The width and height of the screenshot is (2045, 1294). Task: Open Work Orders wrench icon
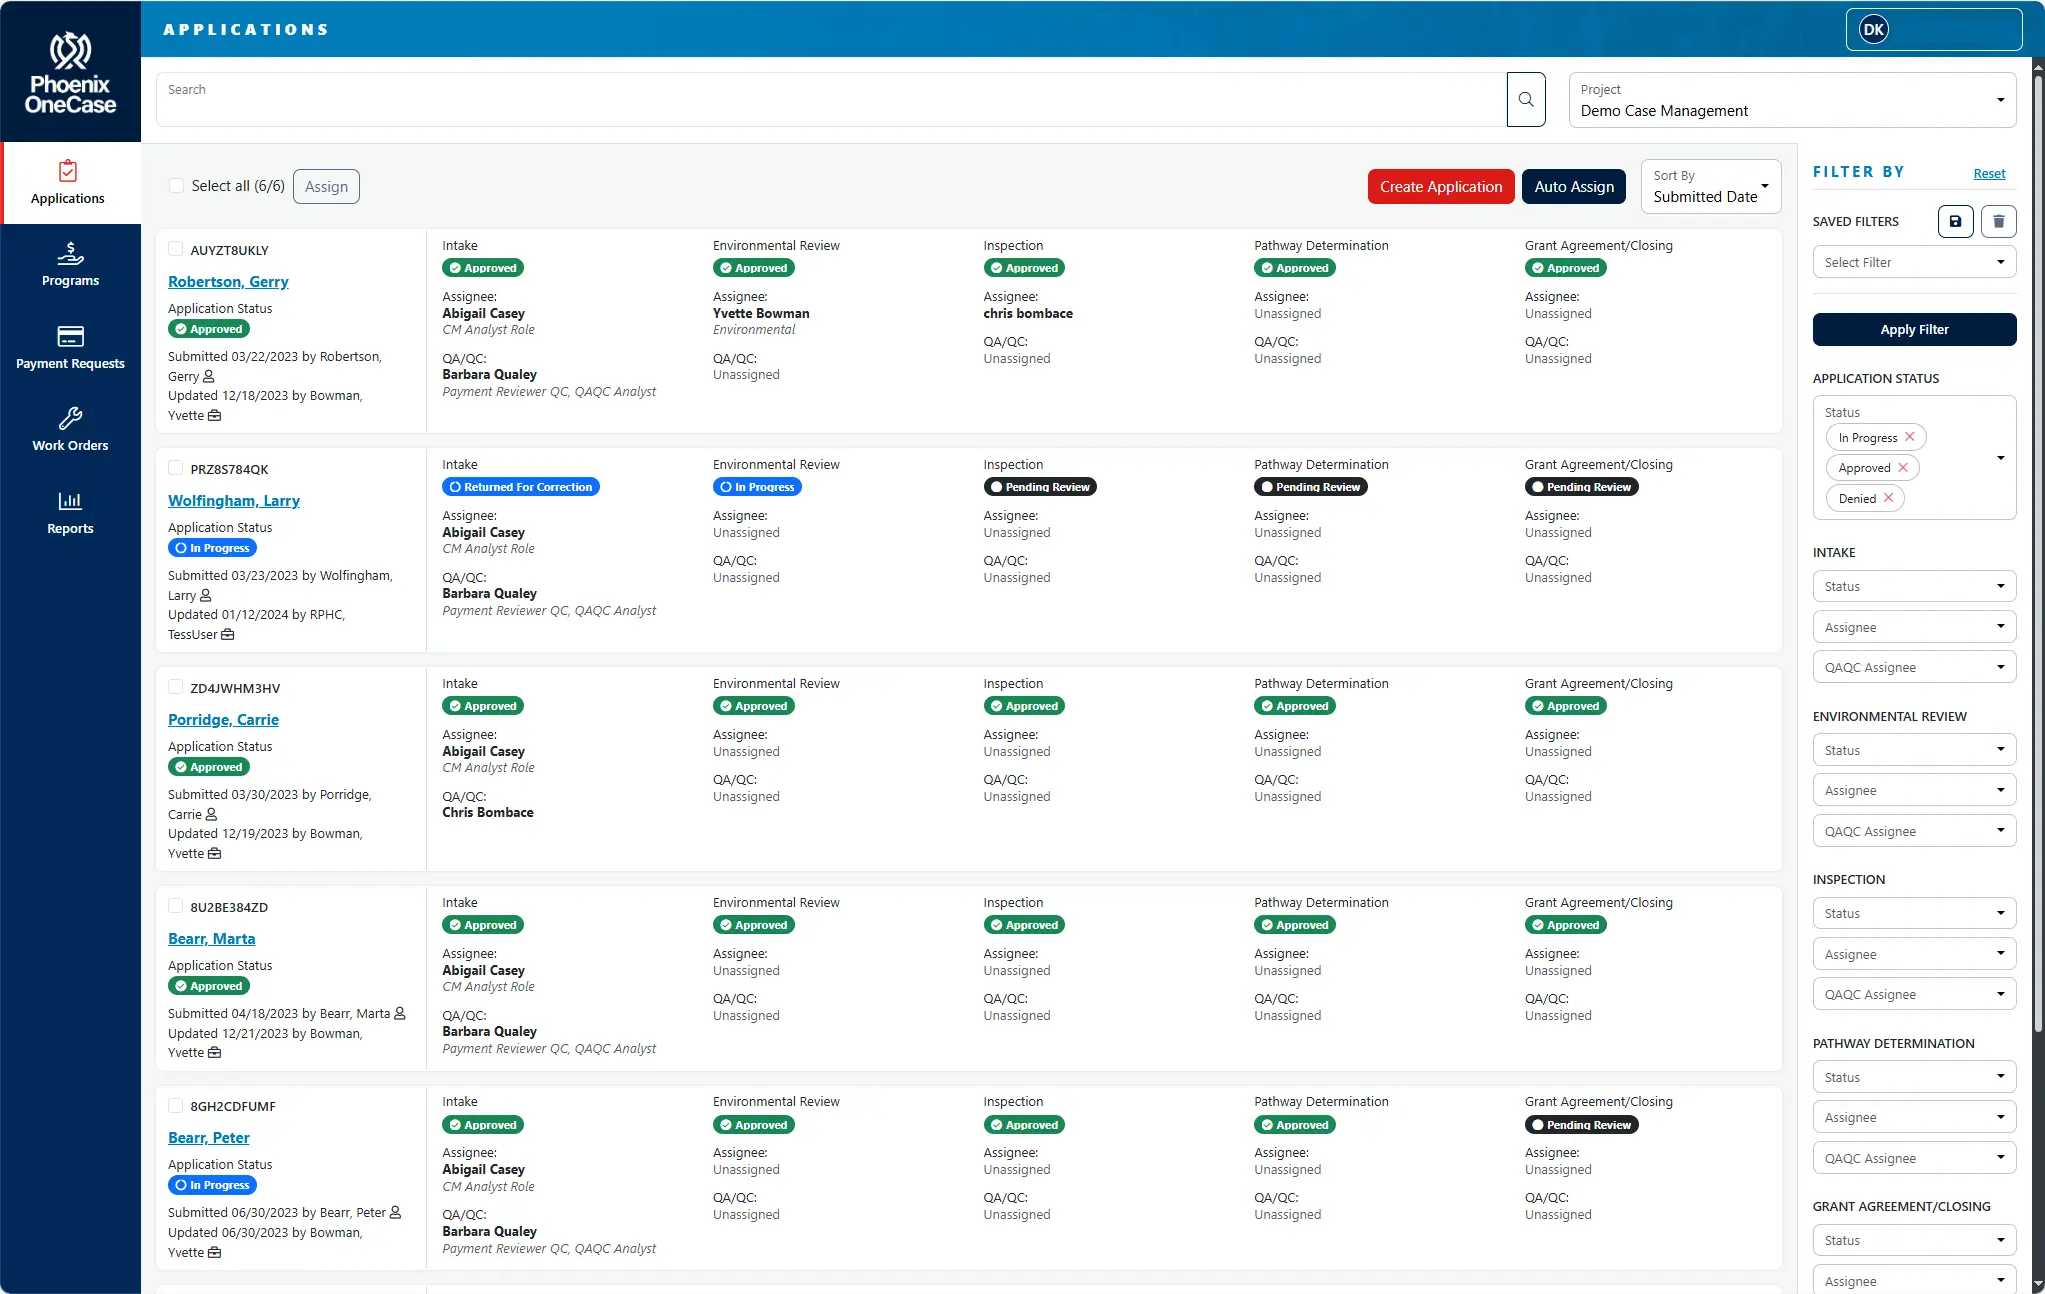tap(70, 418)
